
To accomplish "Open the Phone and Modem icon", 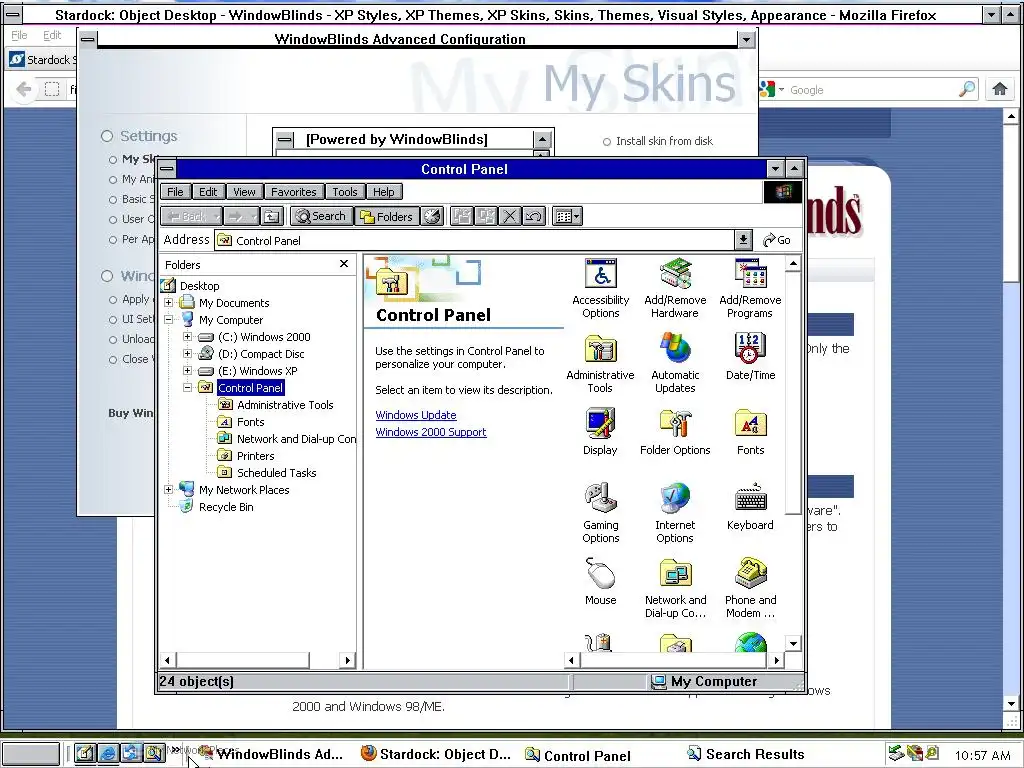I will [x=750, y=588].
